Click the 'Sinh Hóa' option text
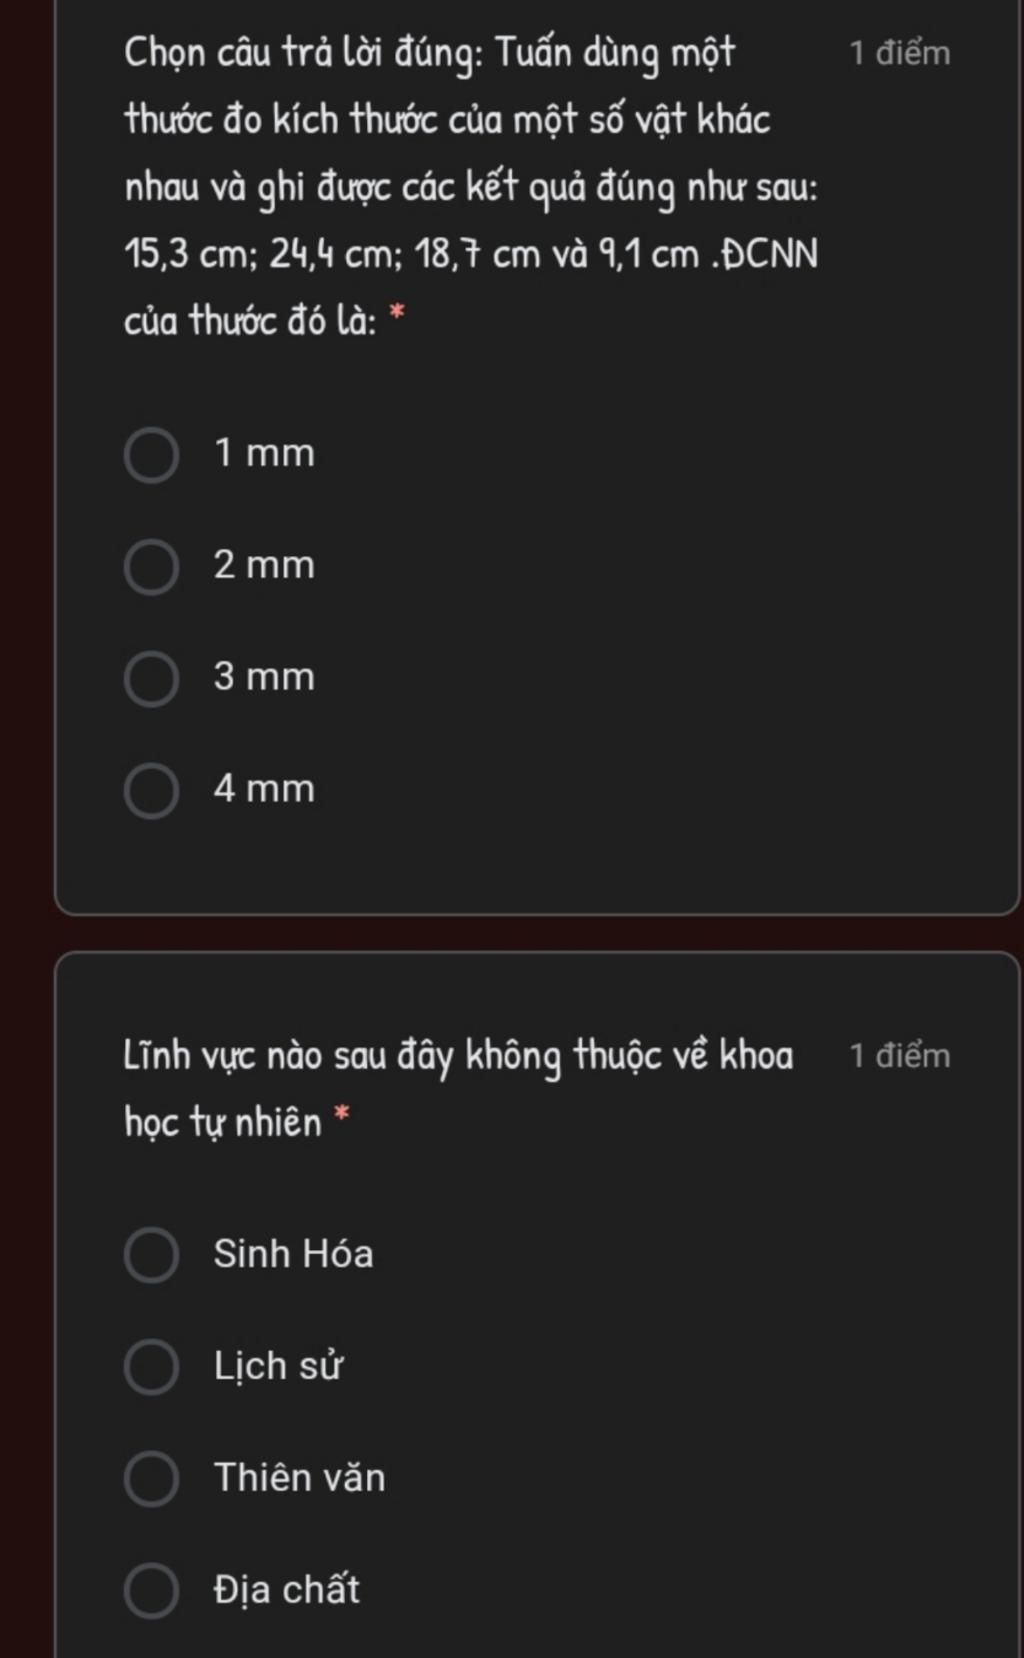 coord(293,1254)
